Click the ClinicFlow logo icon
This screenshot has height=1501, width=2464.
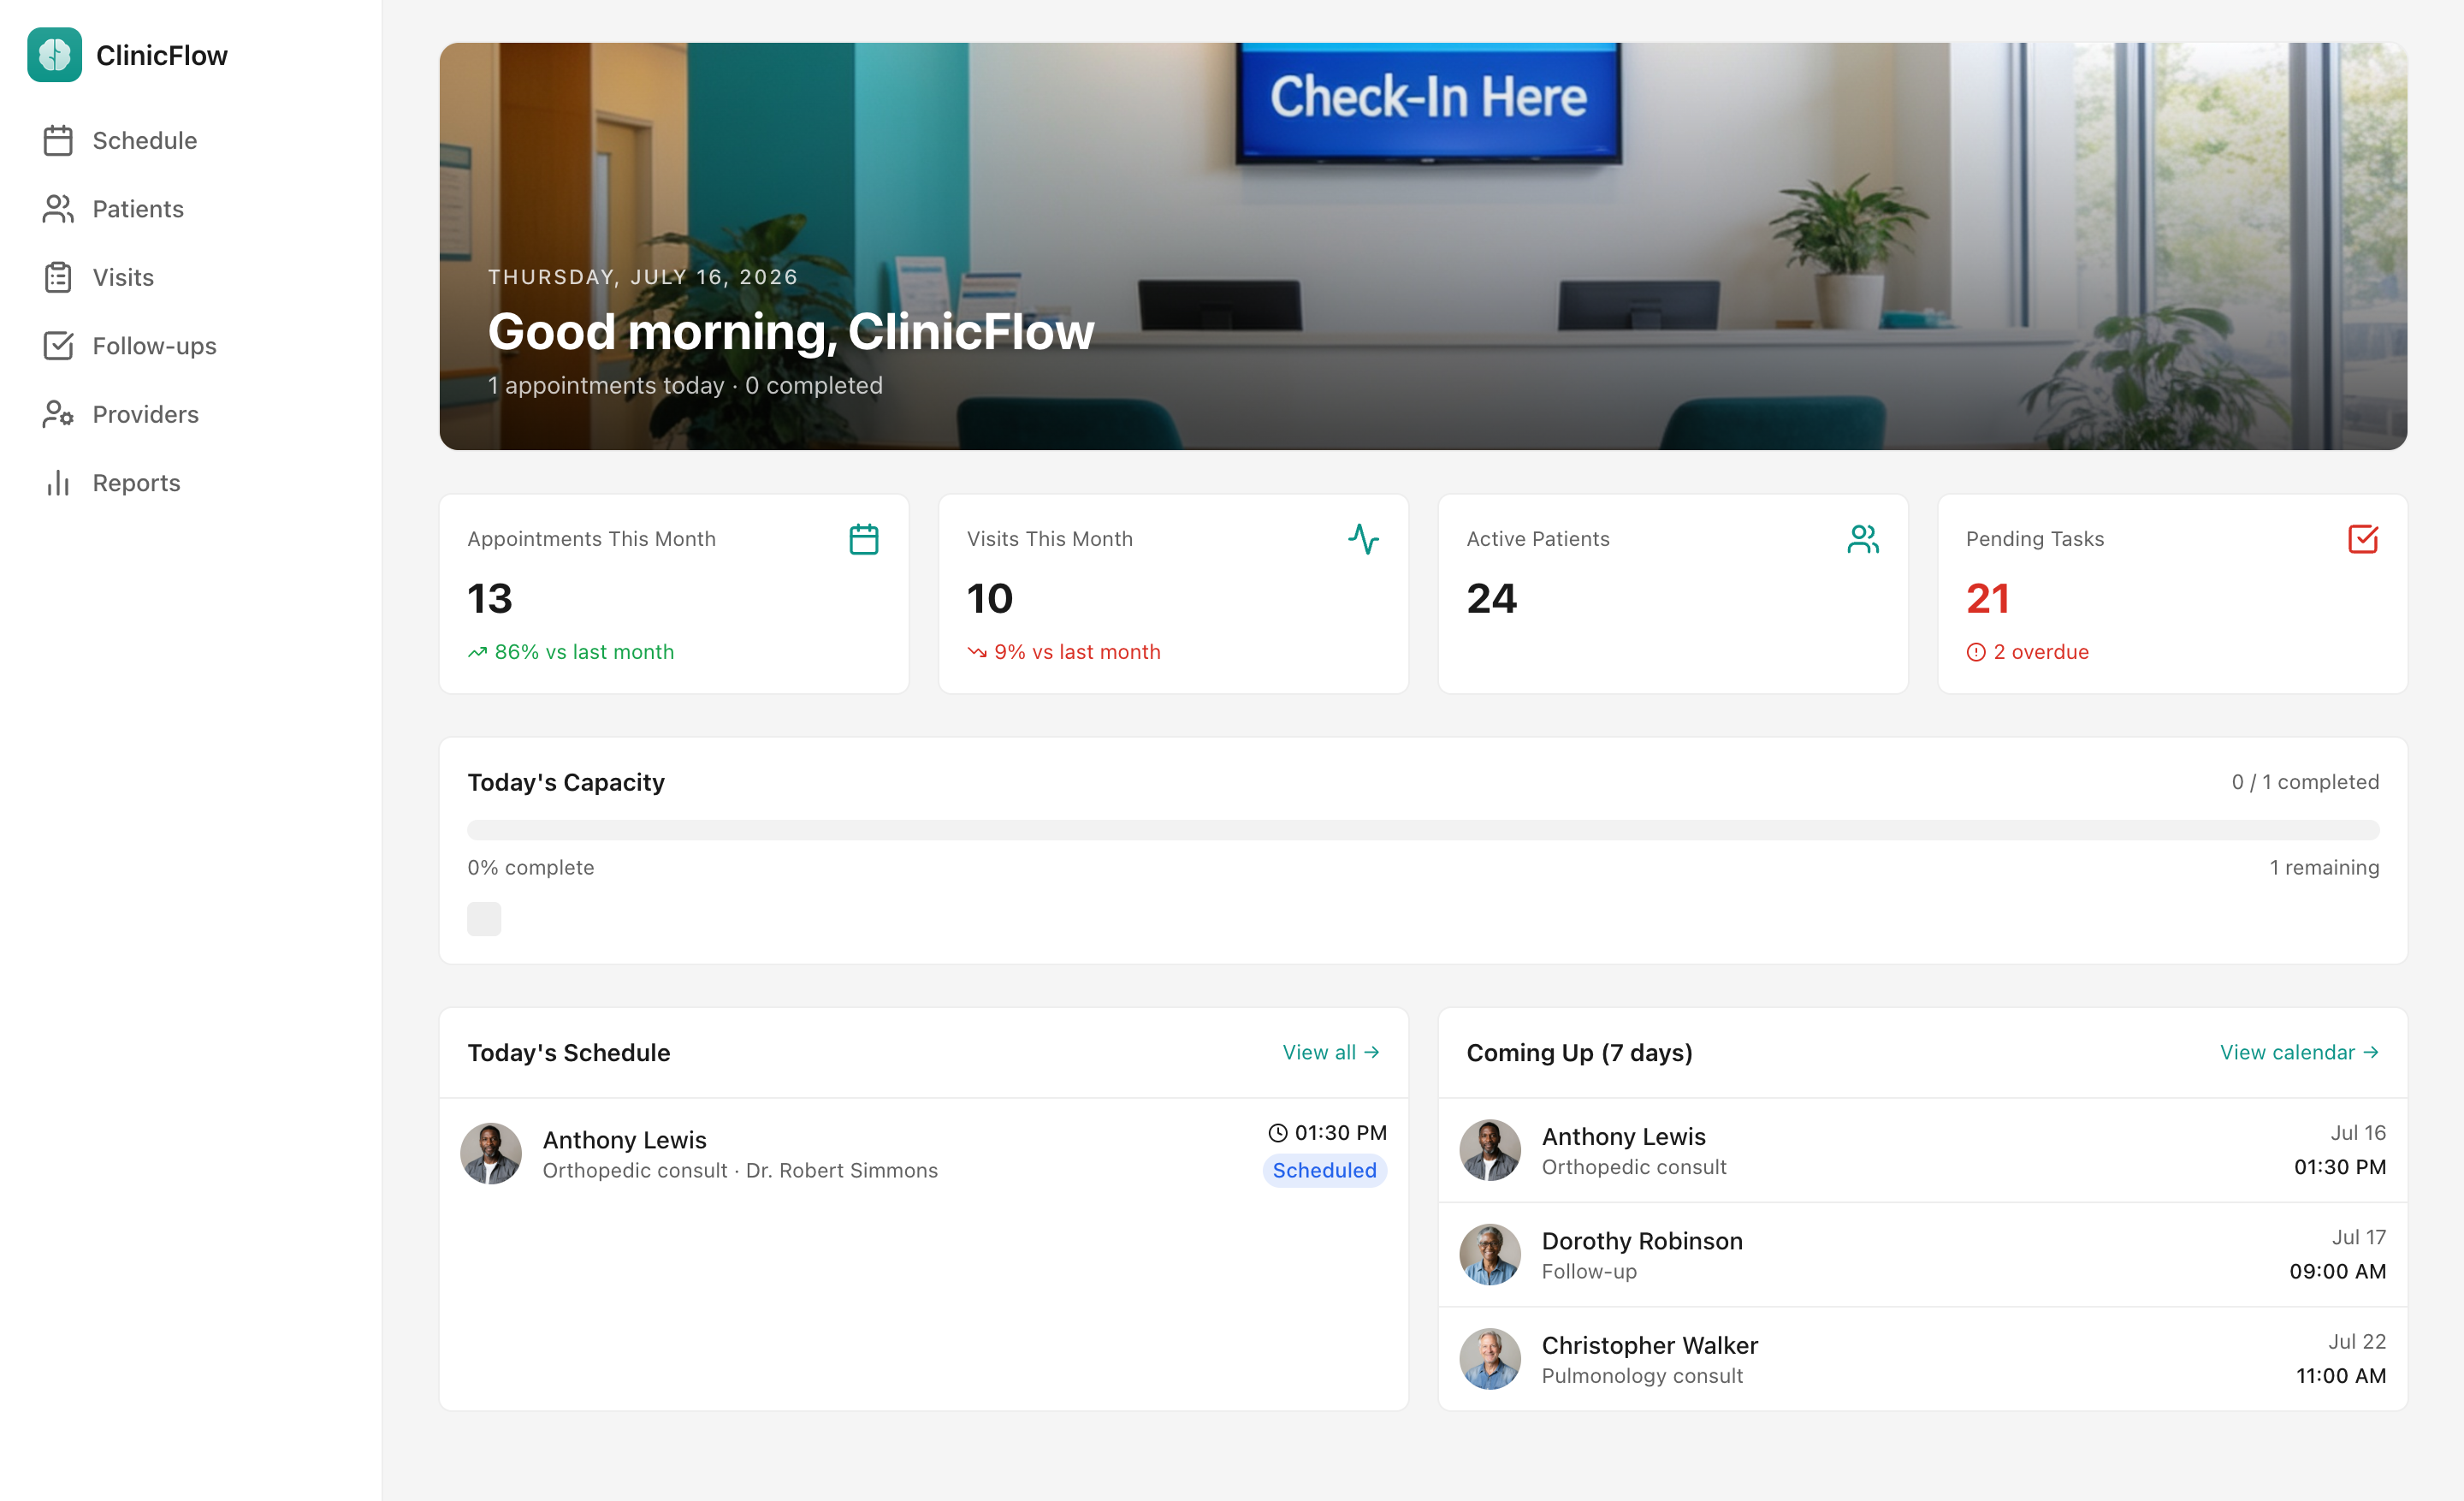pyautogui.click(x=55, y=55)
